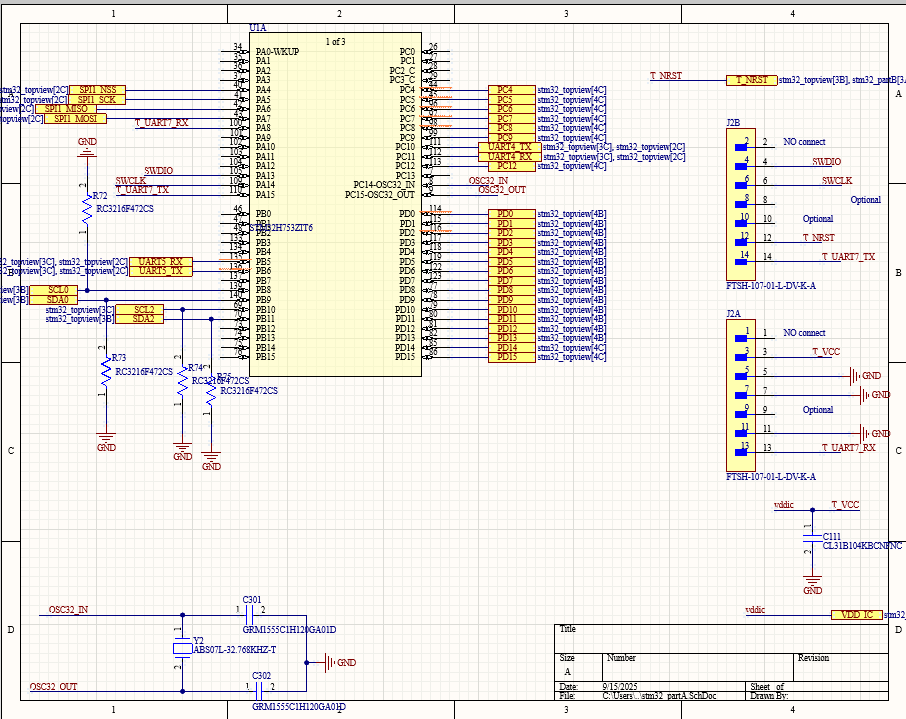Select the crystal Y2 ABS07L-32.768KHZ-T symbol
Image resolution: width=906 pixels, height=719 pixels.
click(181, 650)
